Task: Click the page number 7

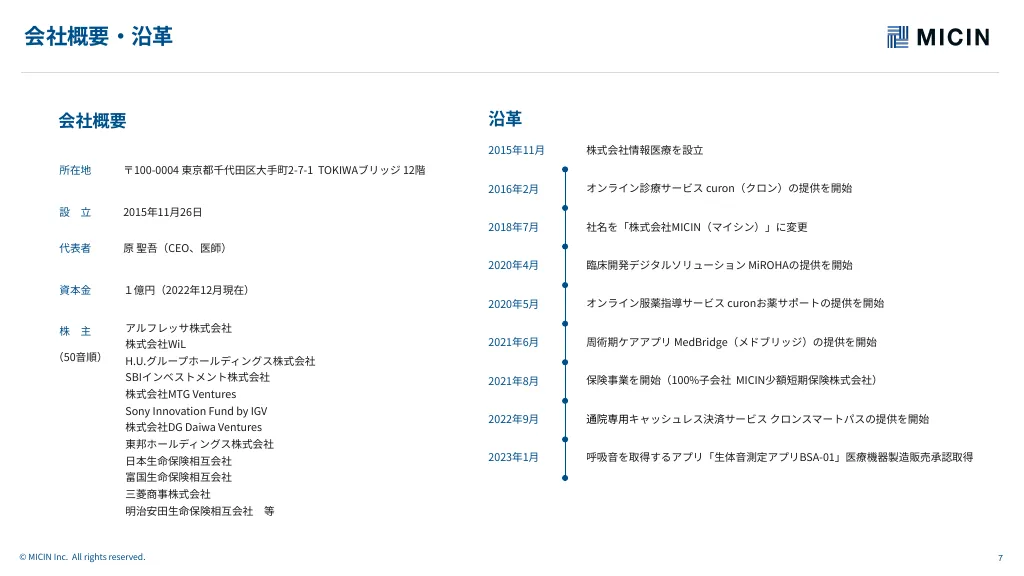Action: (x=1000, y=558)
